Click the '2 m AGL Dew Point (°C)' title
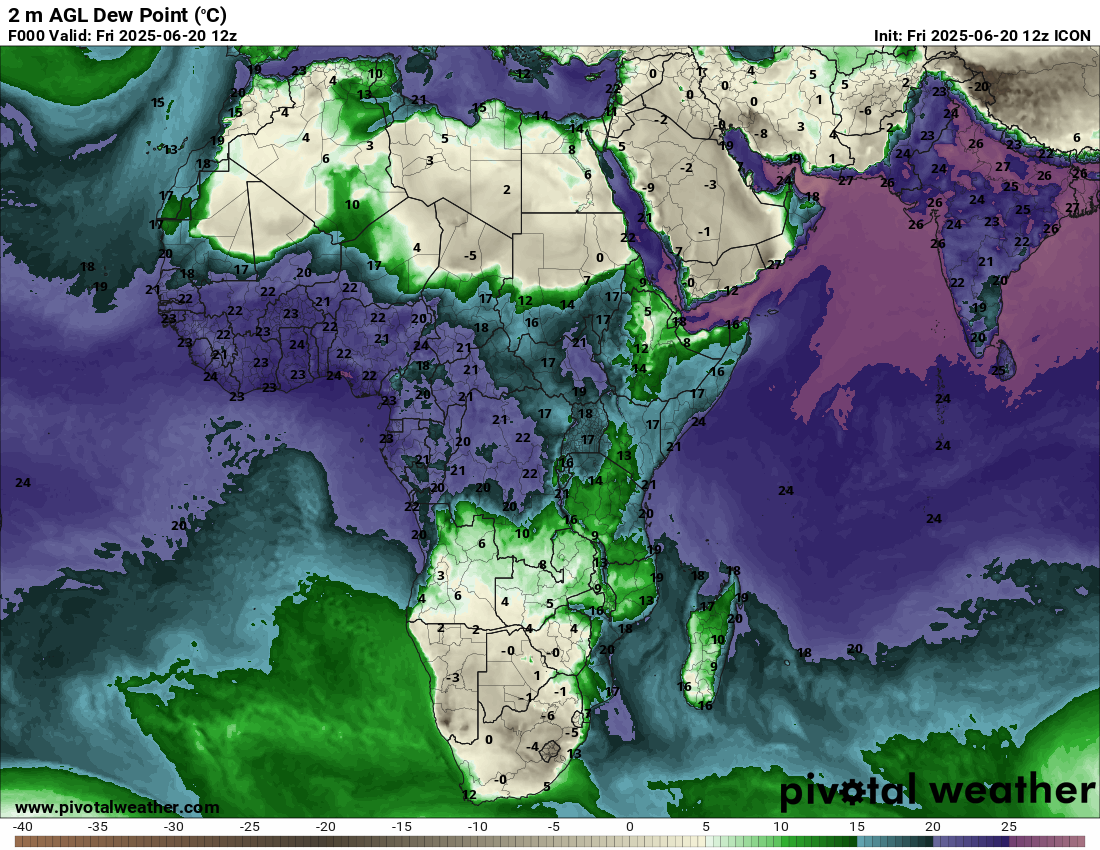 pyautogui.click(x=117, y=15)
